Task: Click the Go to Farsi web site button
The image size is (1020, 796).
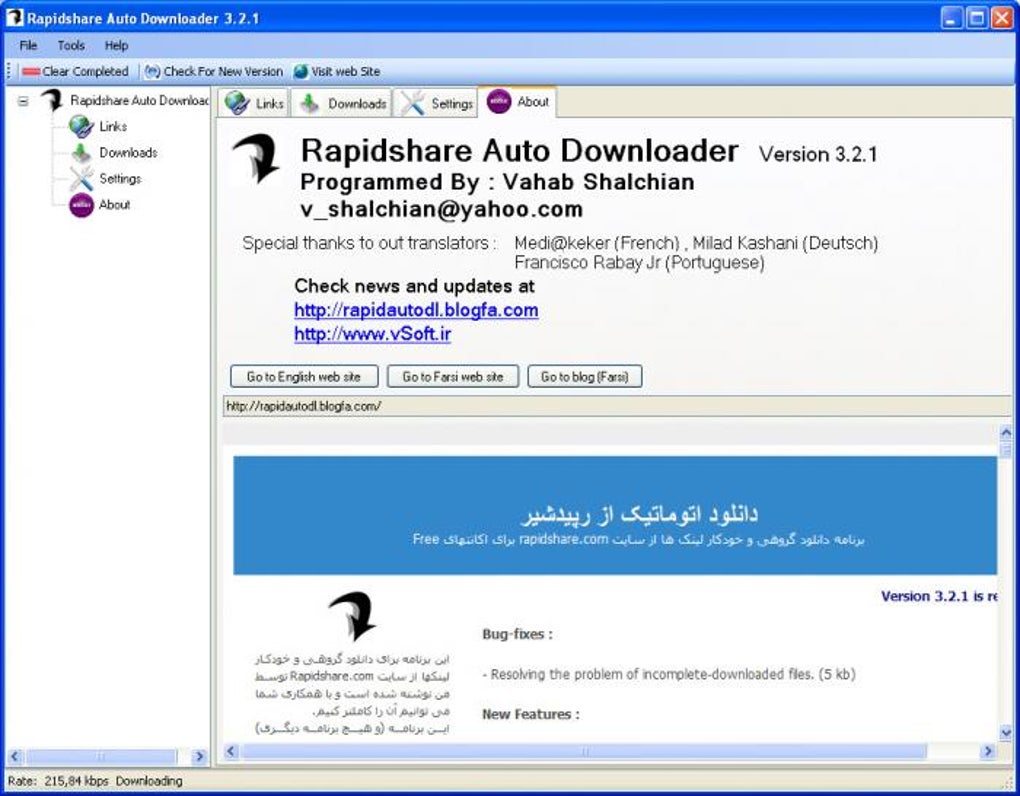Action: click(453, 377)
